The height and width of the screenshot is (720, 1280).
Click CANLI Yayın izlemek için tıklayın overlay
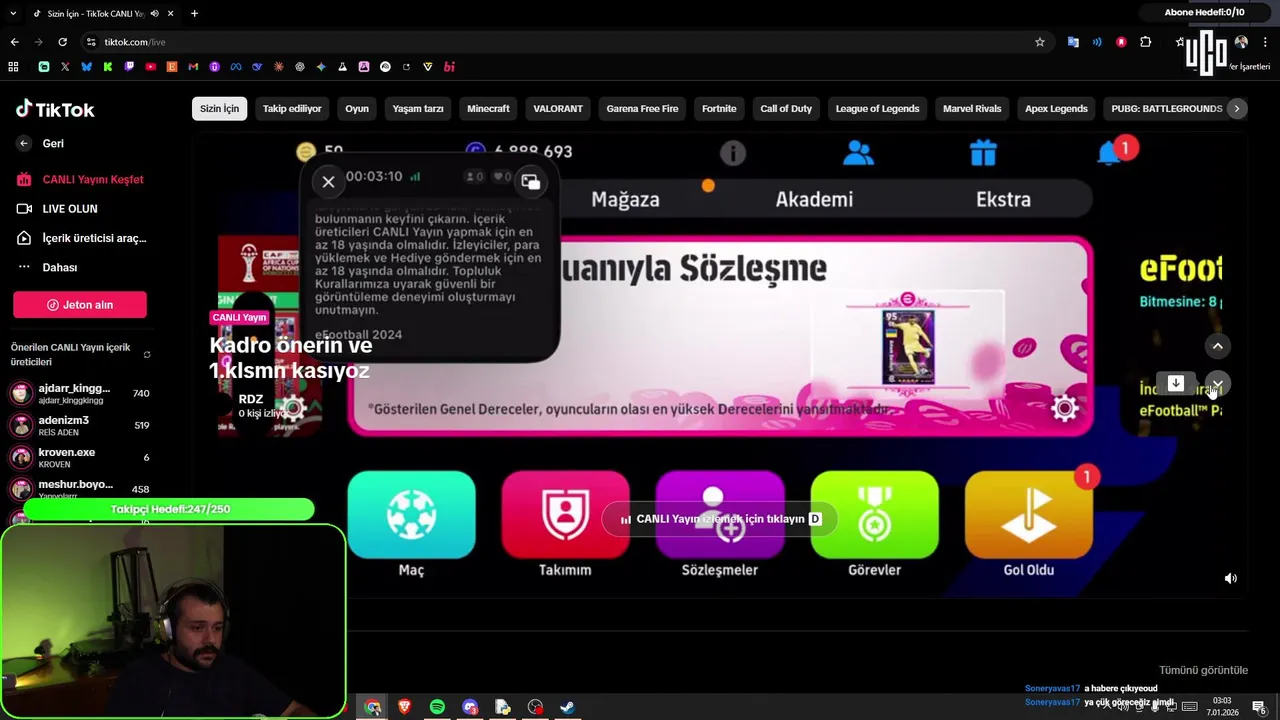pyautogui.click(x=720, y=519)
